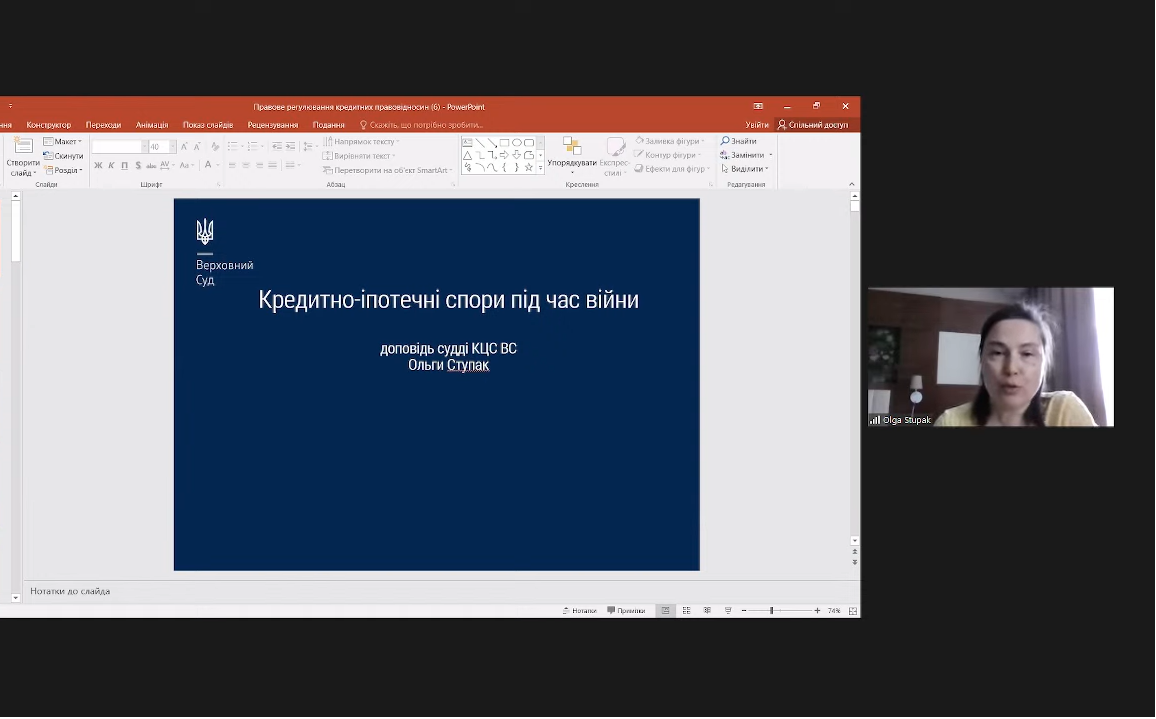1156x719 pixels.
Task: Expand the shapes gallery more arrow
Action: (x=541, y=169)
